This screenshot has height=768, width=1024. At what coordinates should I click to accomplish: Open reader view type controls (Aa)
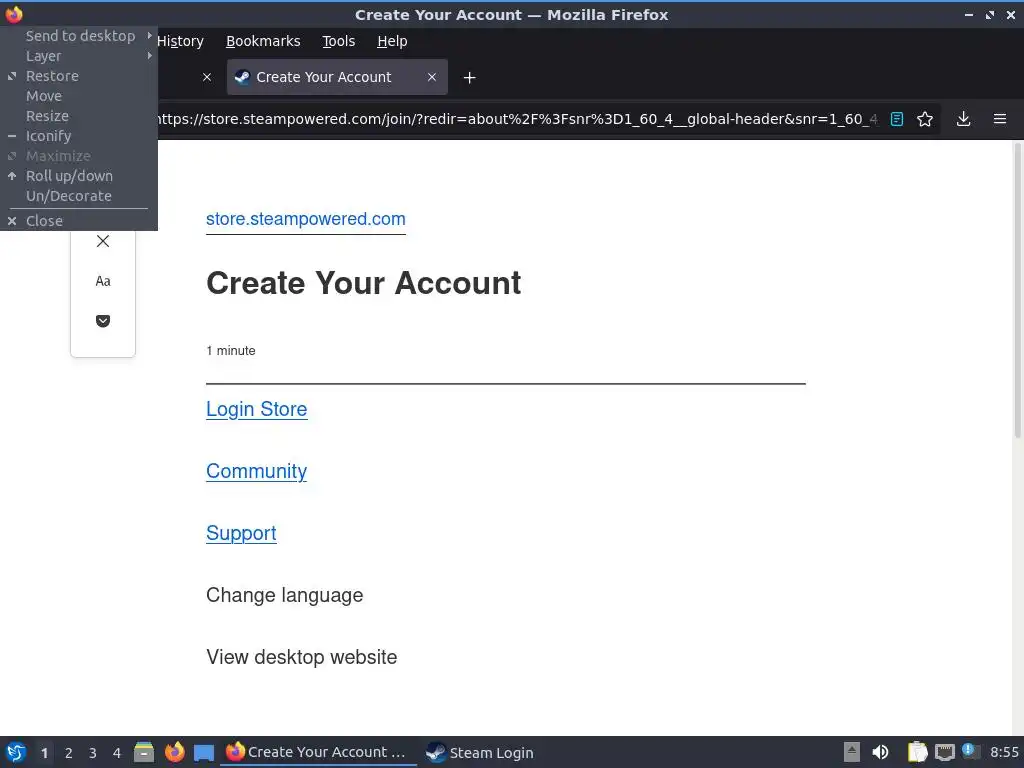103,281
